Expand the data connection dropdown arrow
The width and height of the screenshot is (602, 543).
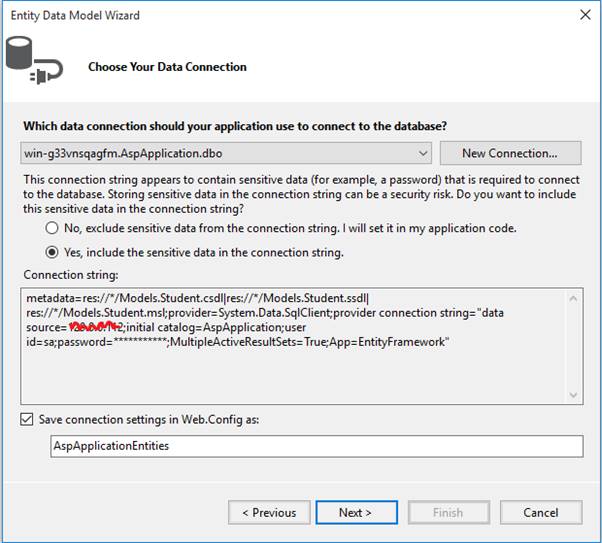[x=424, y=154]
